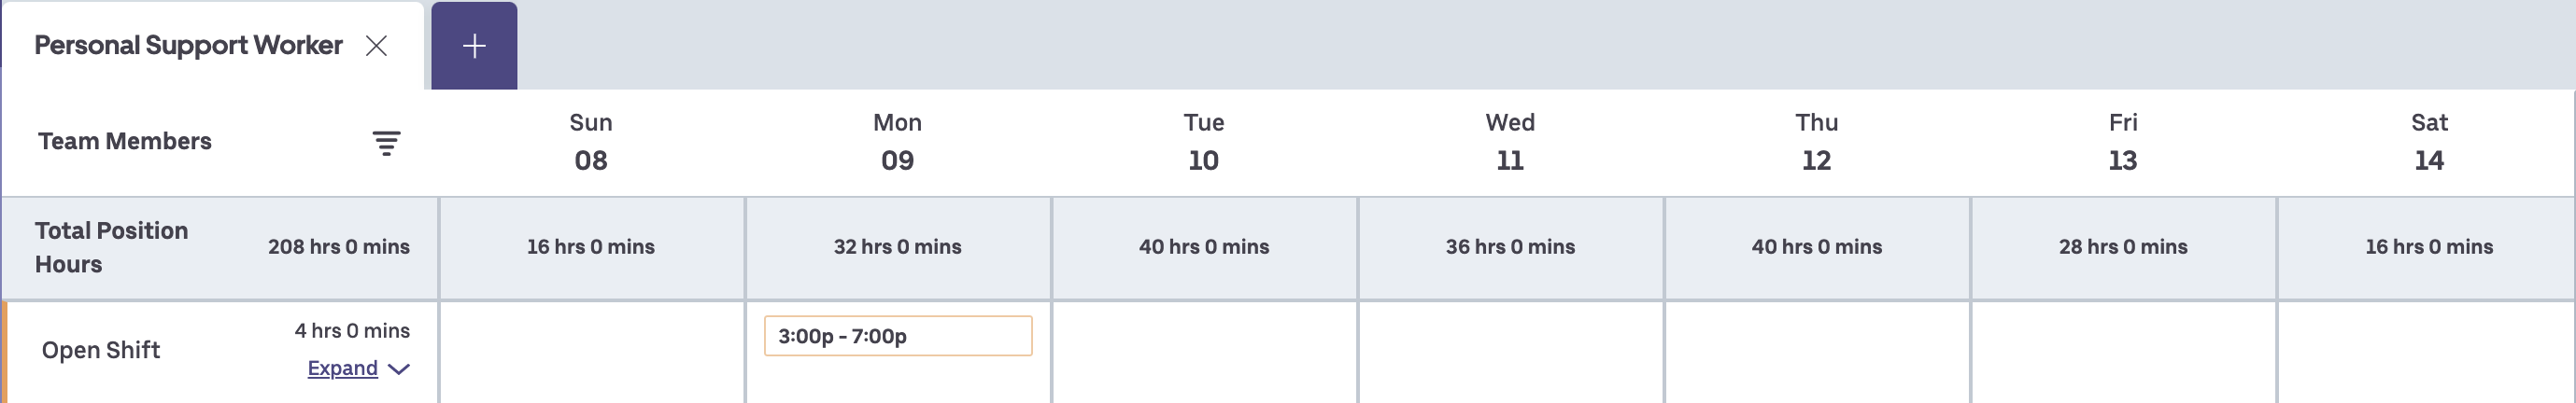Select the Sun 08 column header
Image resolution: width=2576 pixels, height=403 pixels.
coord(590,142)
